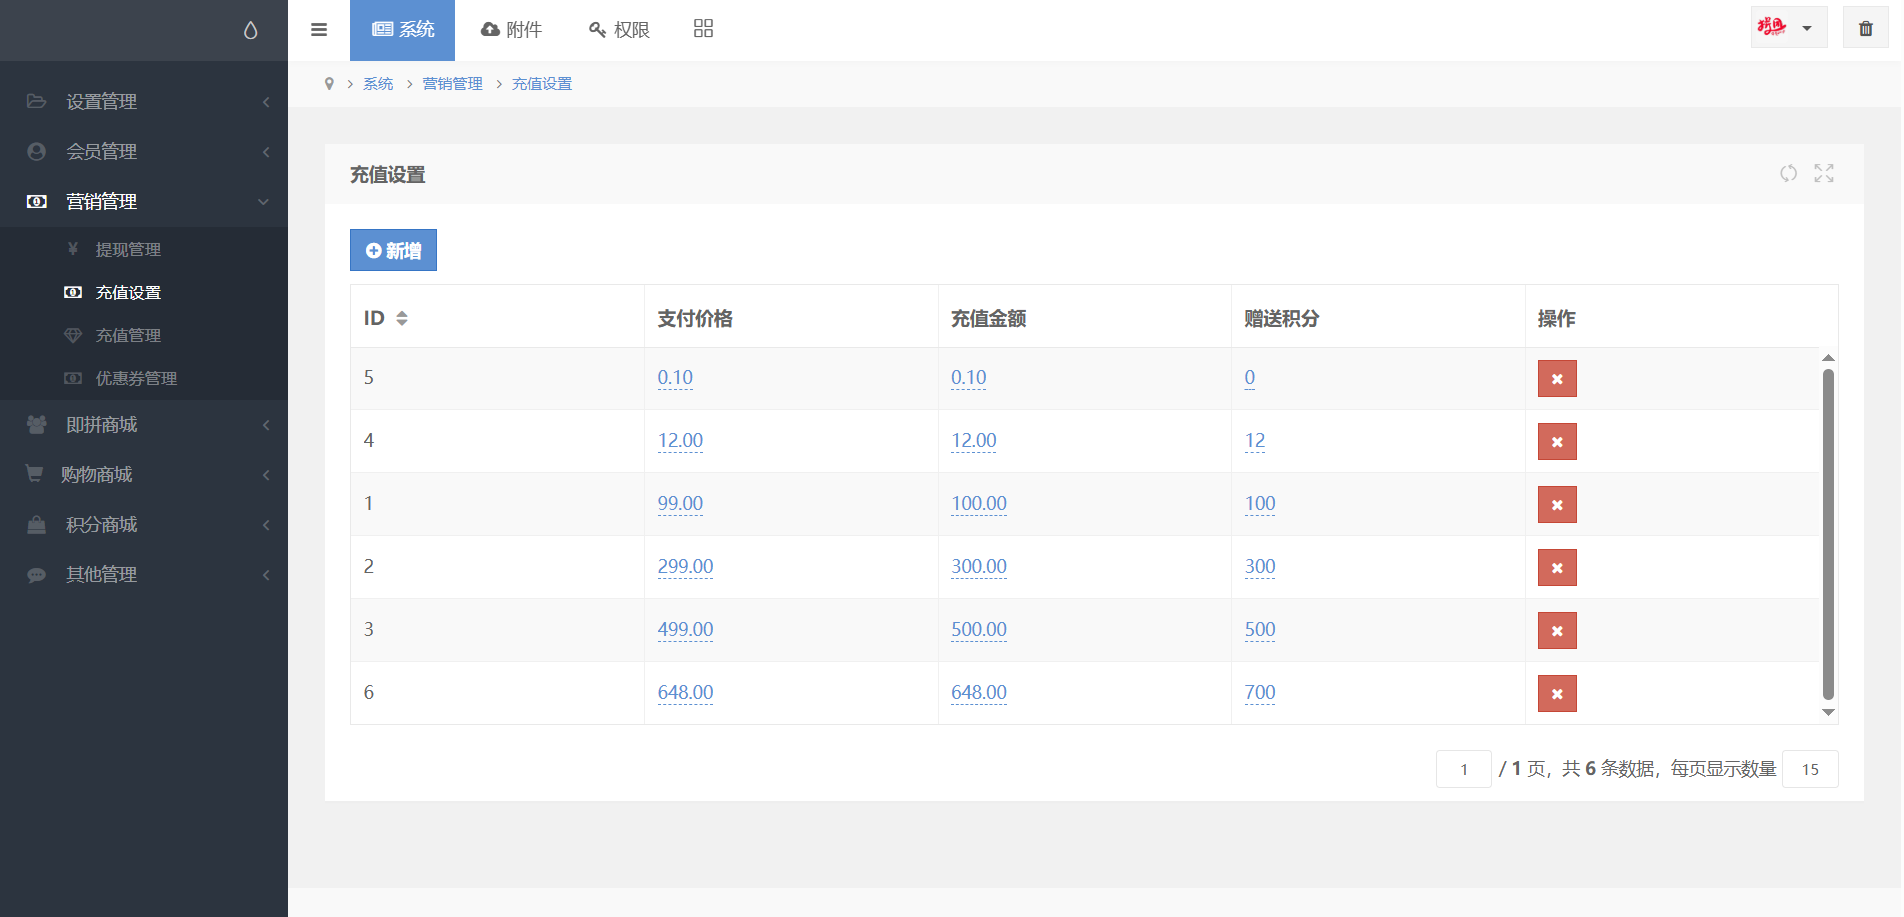Open the grid apps icon in top bar

point(703,29)
